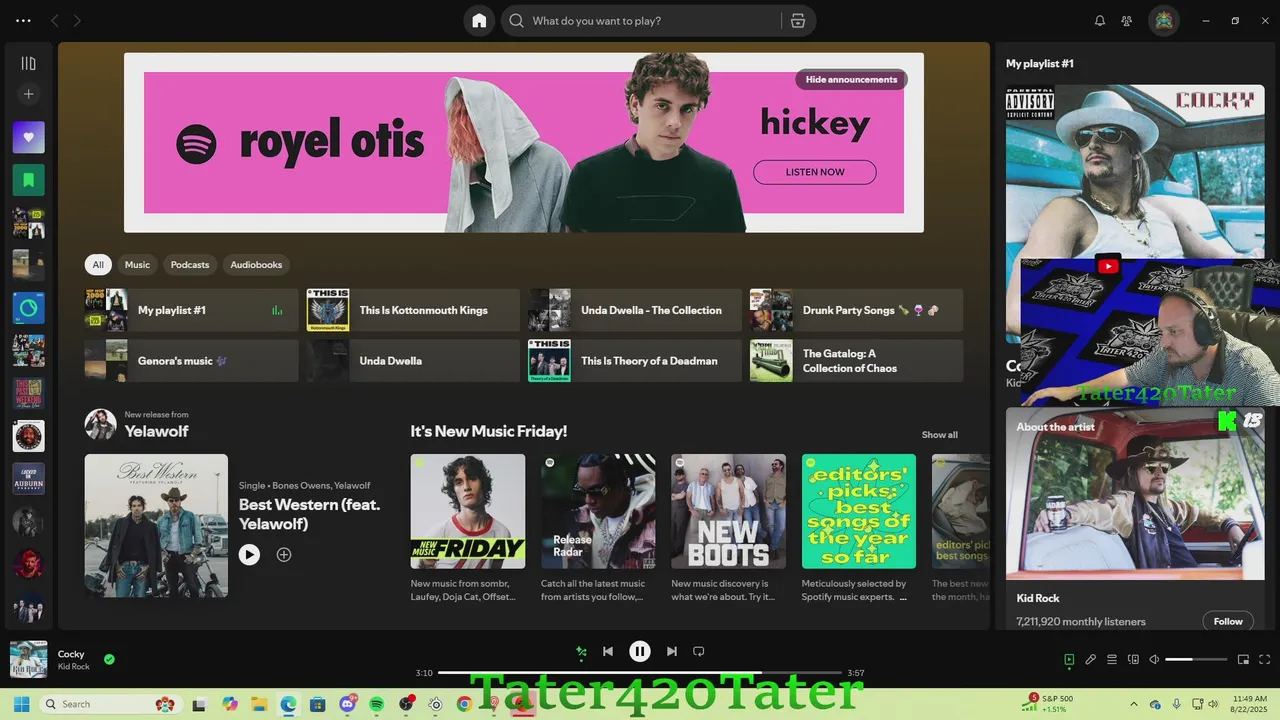The image size is (1280, 720).
Task: Open Yelawolf artist link
Action: (156, 431)
